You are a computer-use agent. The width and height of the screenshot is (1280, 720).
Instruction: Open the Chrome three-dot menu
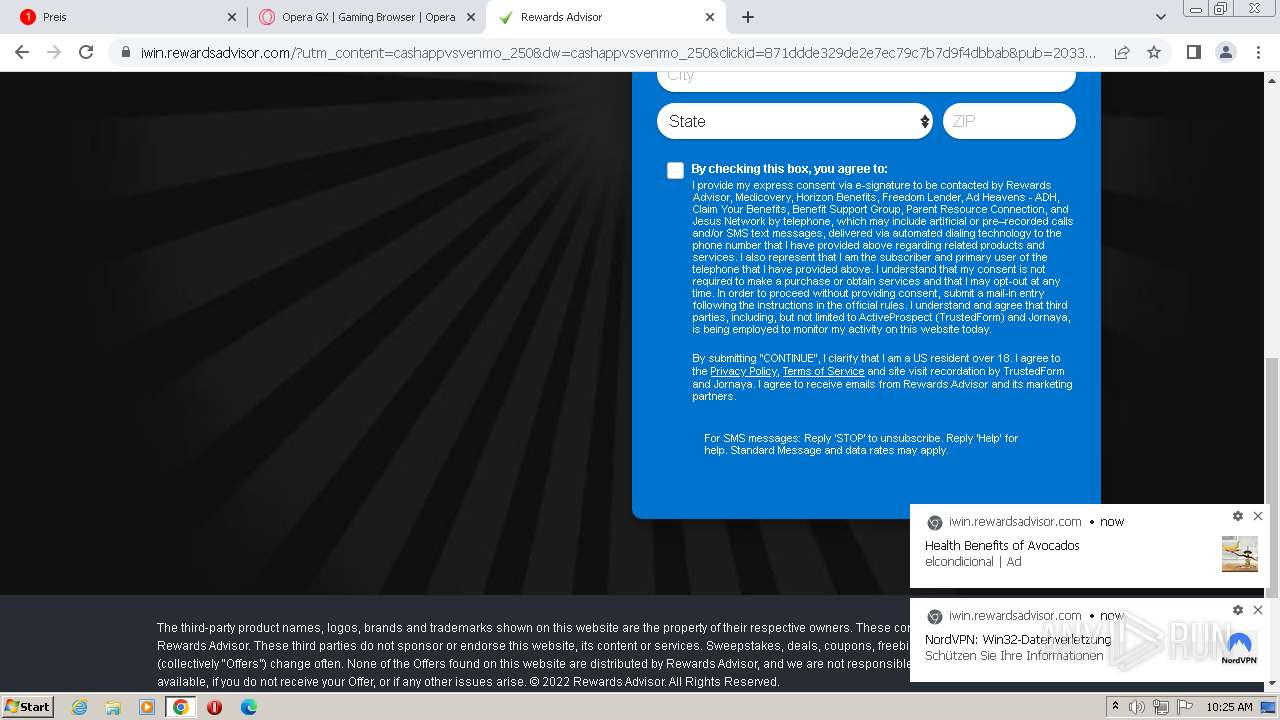1257,52
